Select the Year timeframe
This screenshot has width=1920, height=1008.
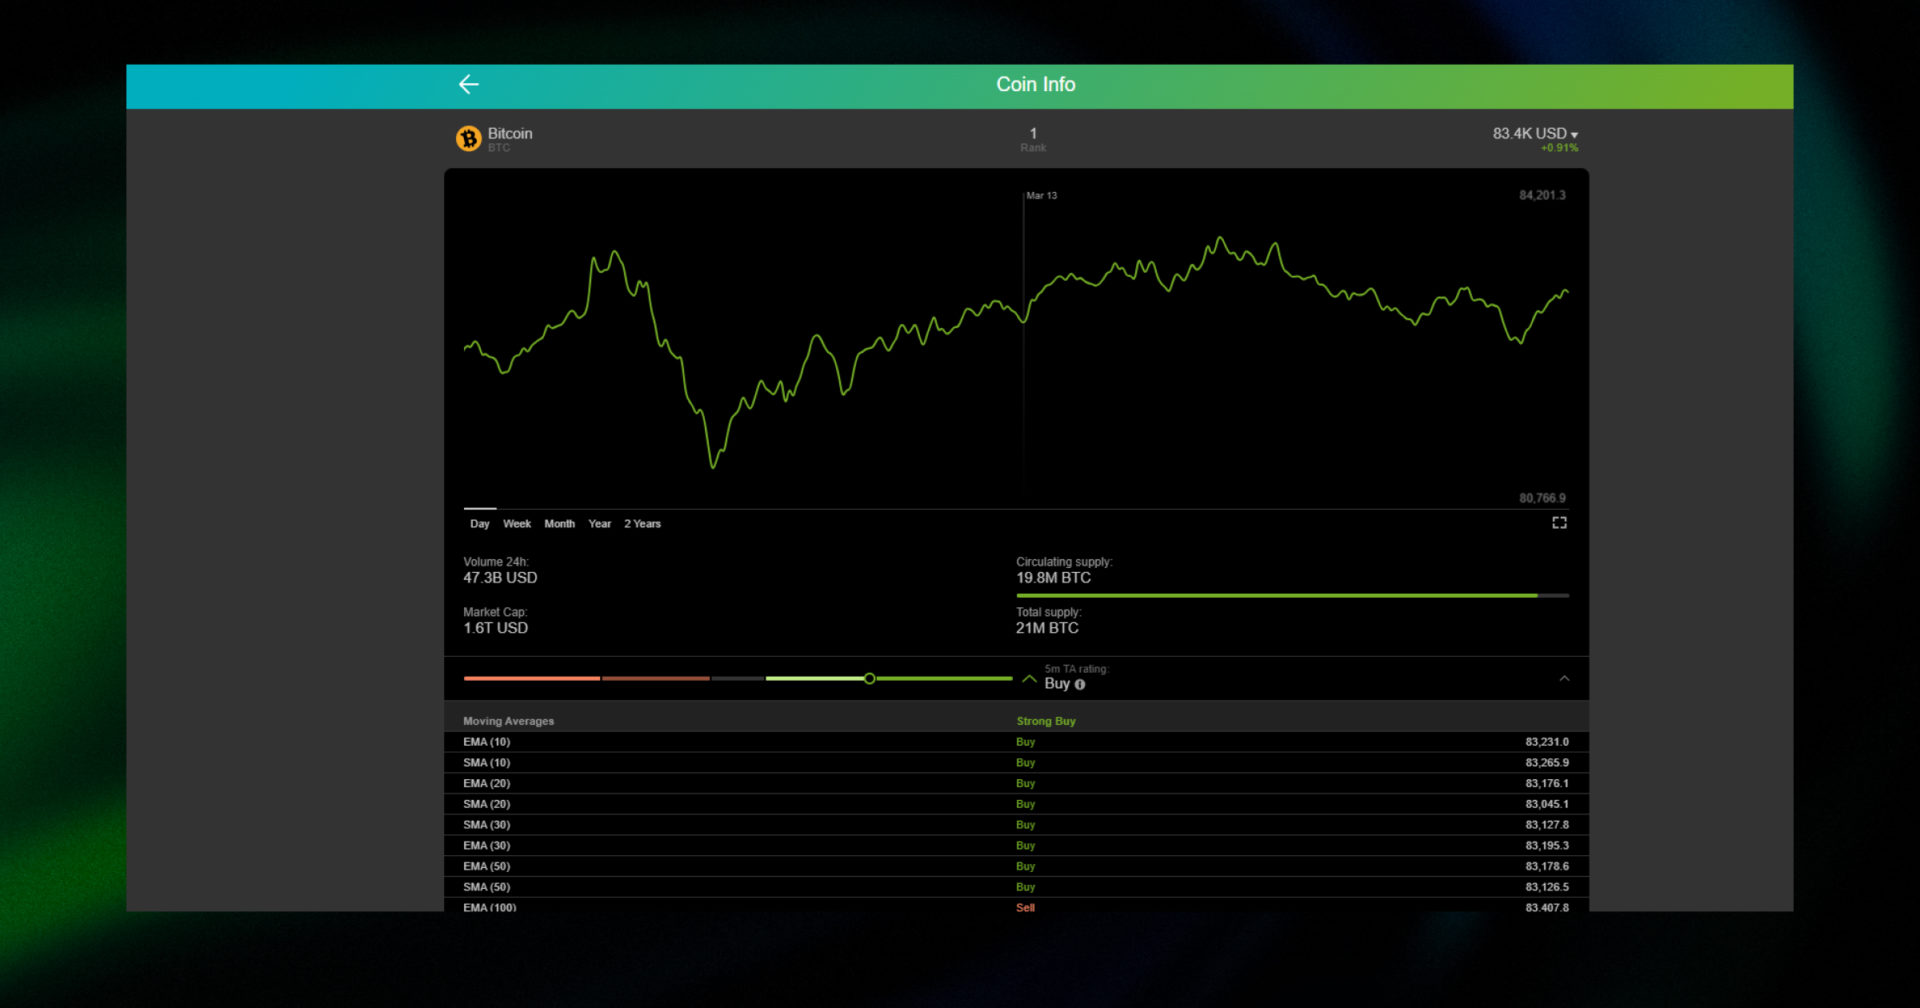pos(599,523)
